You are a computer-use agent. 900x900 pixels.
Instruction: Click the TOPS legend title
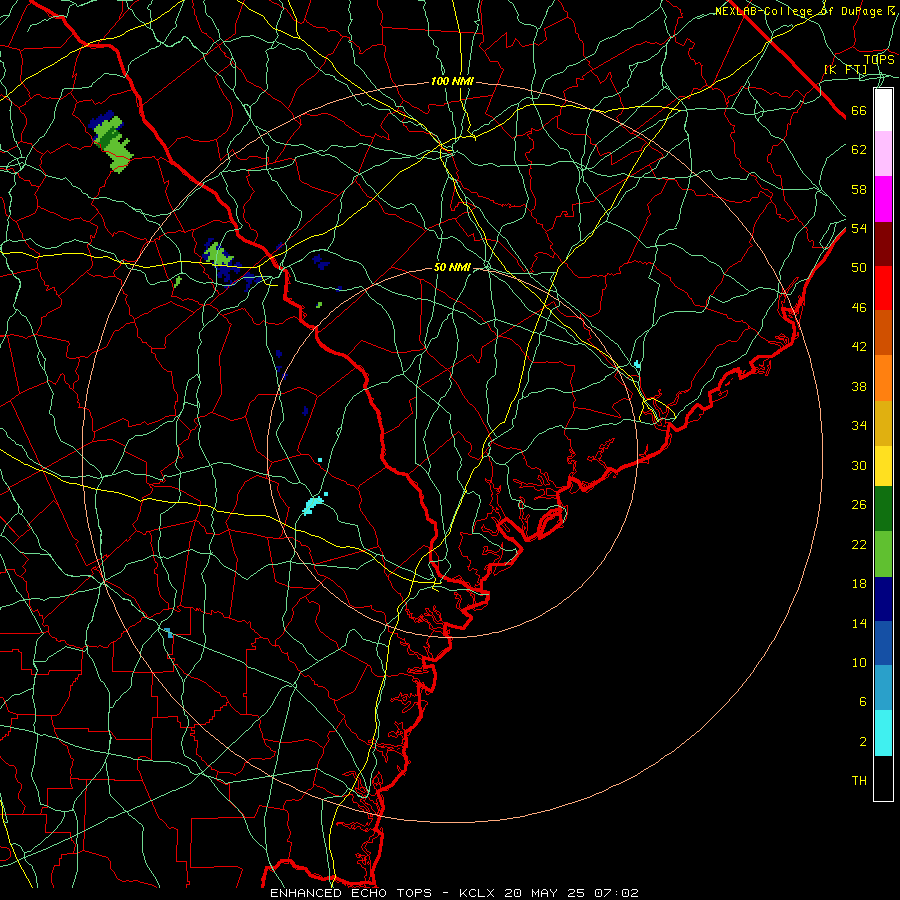pos(878,60)
